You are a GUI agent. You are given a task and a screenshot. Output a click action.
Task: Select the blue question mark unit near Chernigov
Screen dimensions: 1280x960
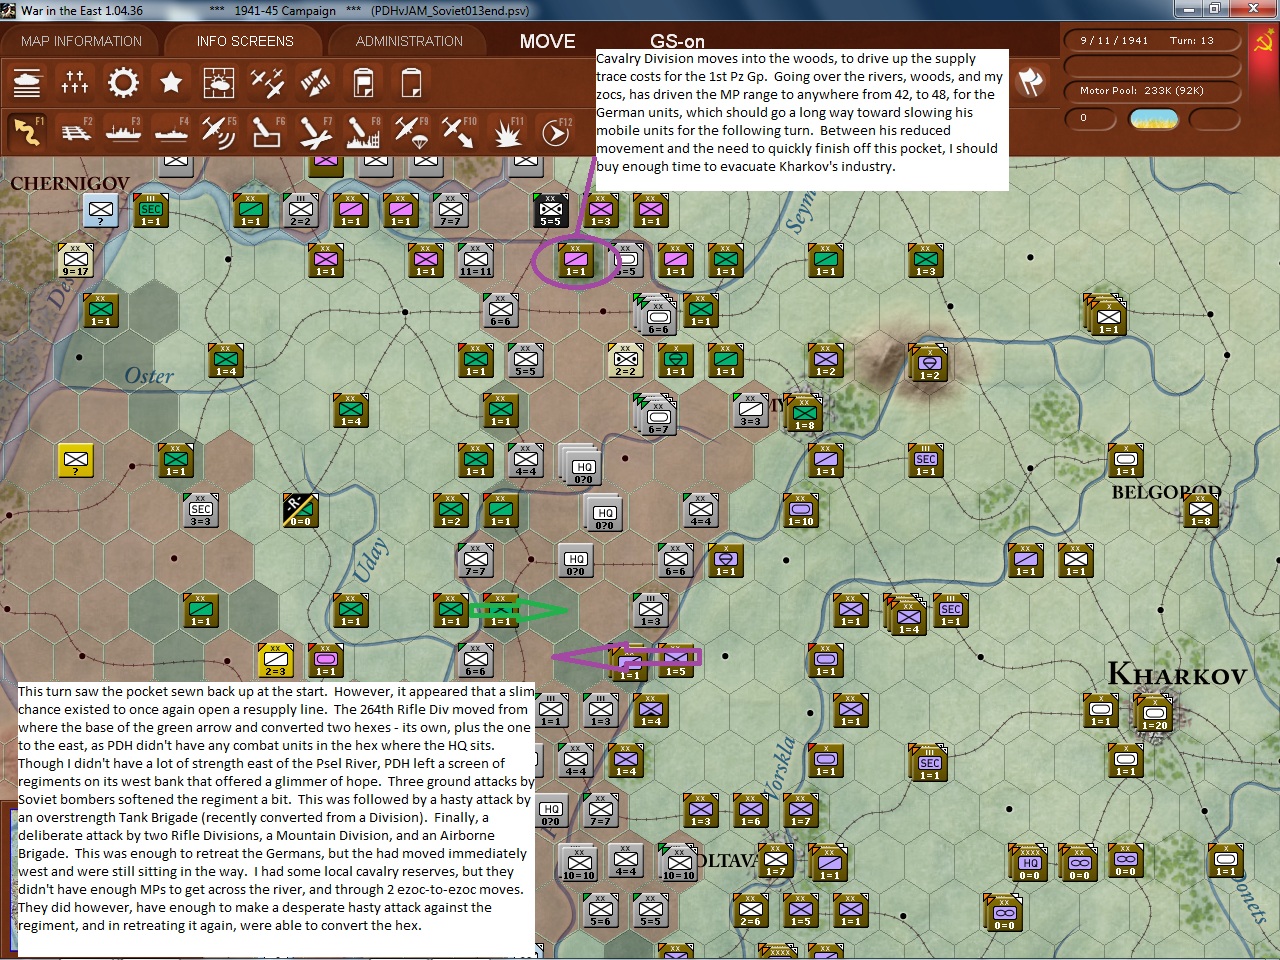[100, 210]
